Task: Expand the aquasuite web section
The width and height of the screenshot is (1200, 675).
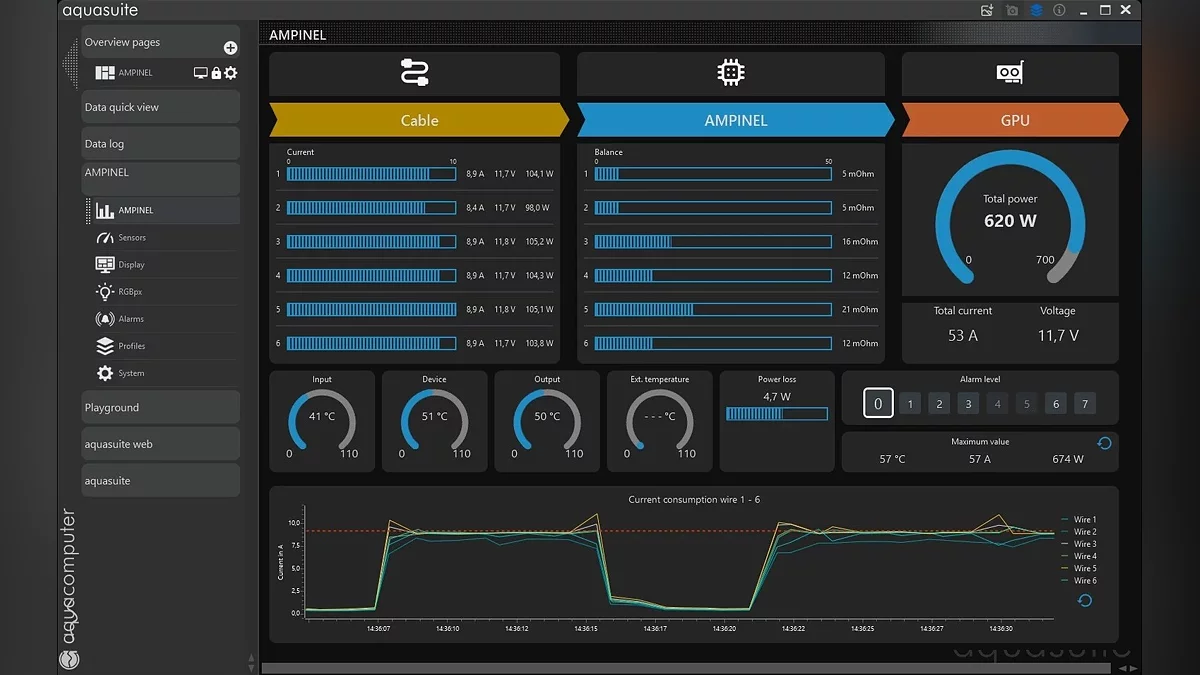Action: pyautogui.click(x=160, y=444)
